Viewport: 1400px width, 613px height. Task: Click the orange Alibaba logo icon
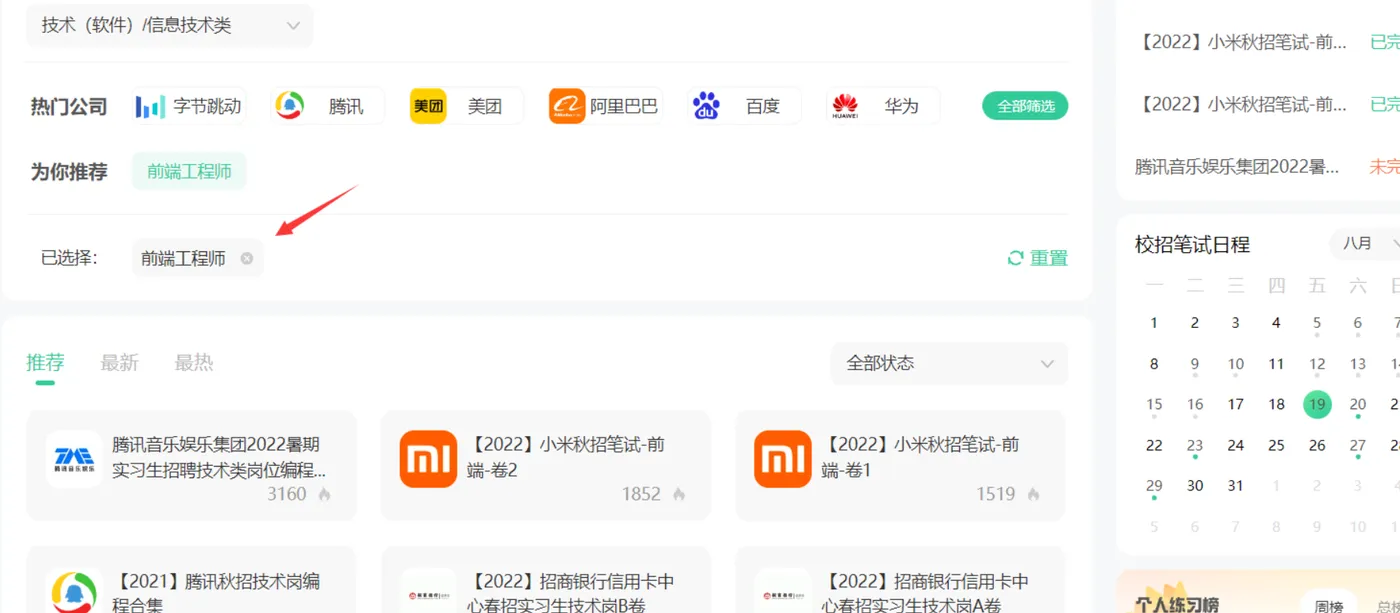click(567, 106)
